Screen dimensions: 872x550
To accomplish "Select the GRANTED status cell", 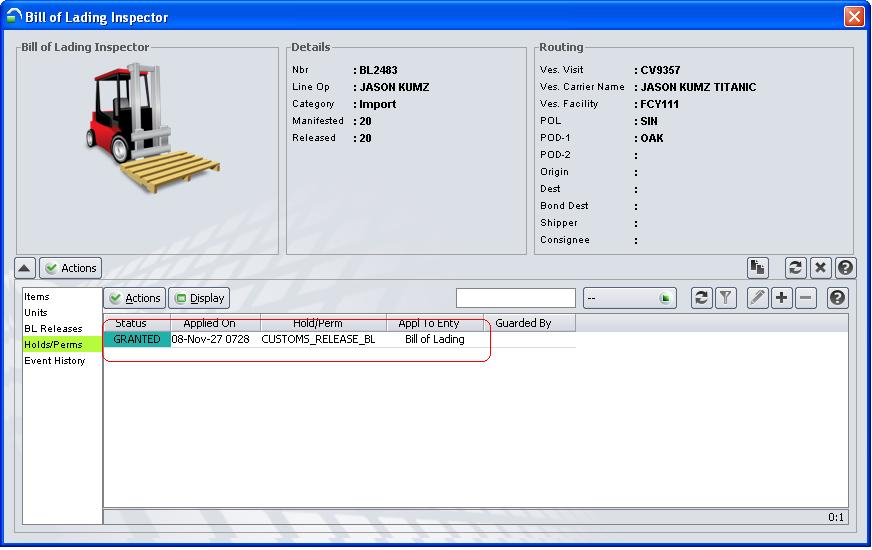I will (x=137, y=339).
